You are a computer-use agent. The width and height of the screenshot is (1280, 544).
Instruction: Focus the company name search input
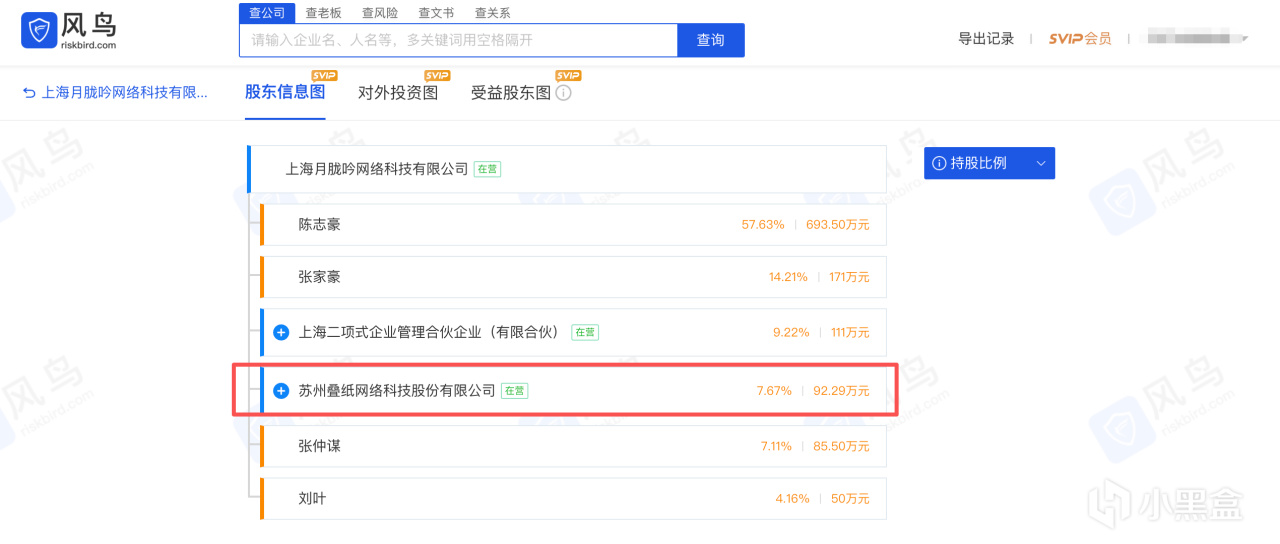click(x=458, y=40)
